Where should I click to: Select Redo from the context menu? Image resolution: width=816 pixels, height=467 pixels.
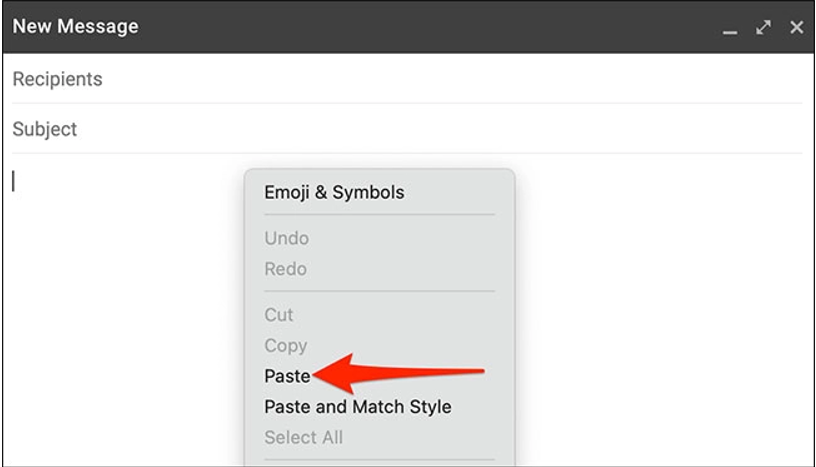click(285, 269)
